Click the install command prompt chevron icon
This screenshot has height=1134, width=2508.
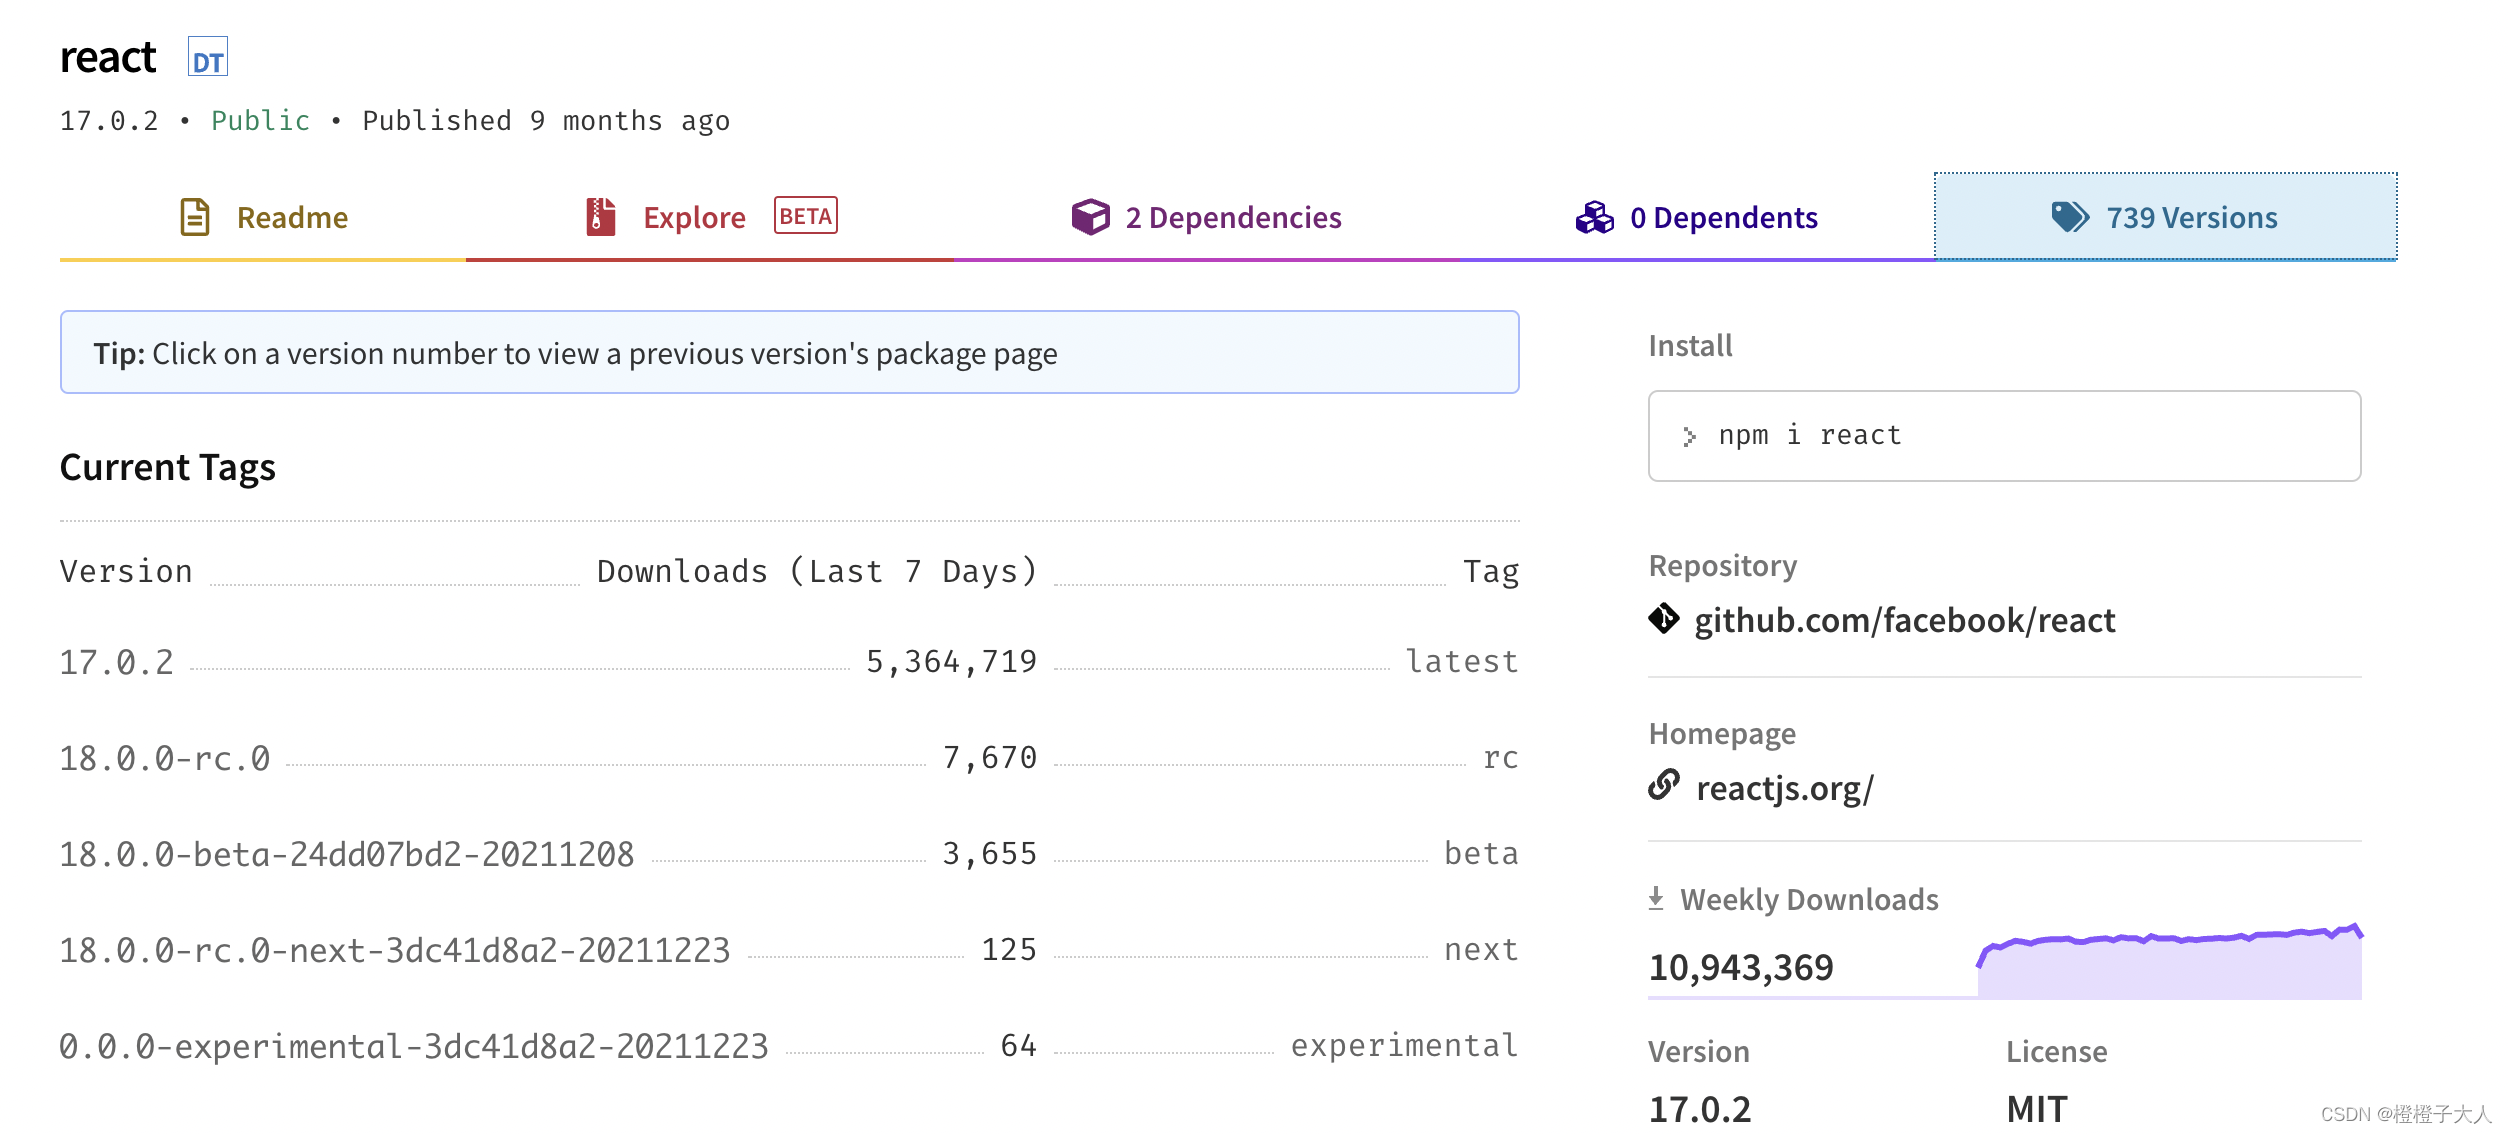pos(1689,436)
